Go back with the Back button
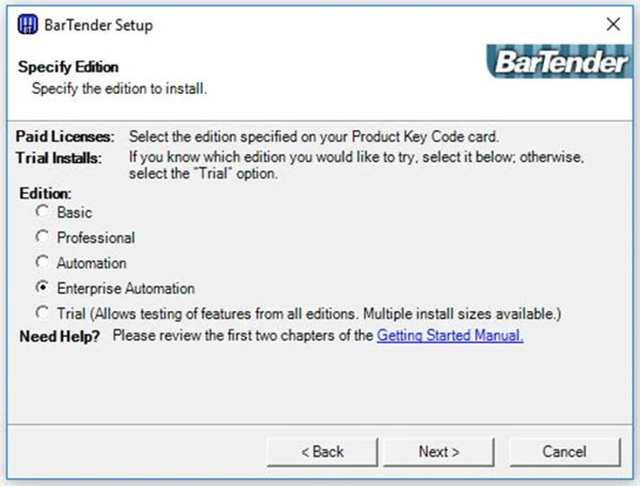 click(322, 452)
